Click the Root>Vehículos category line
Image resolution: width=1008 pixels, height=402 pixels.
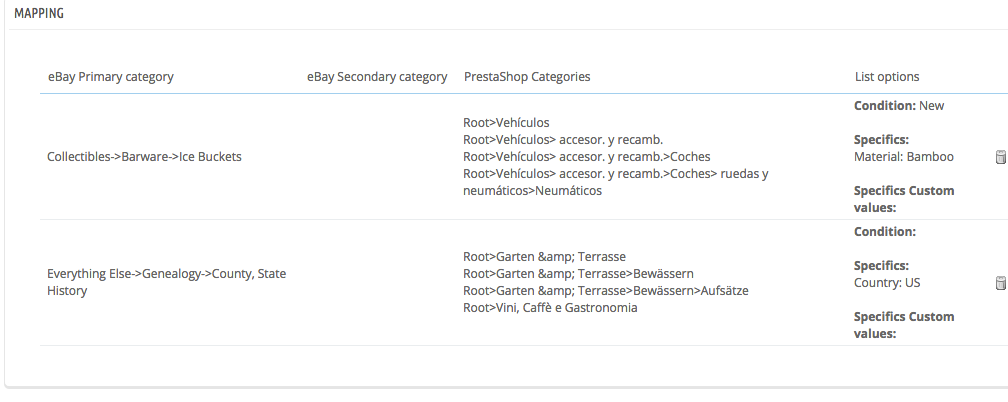(506, 123)
